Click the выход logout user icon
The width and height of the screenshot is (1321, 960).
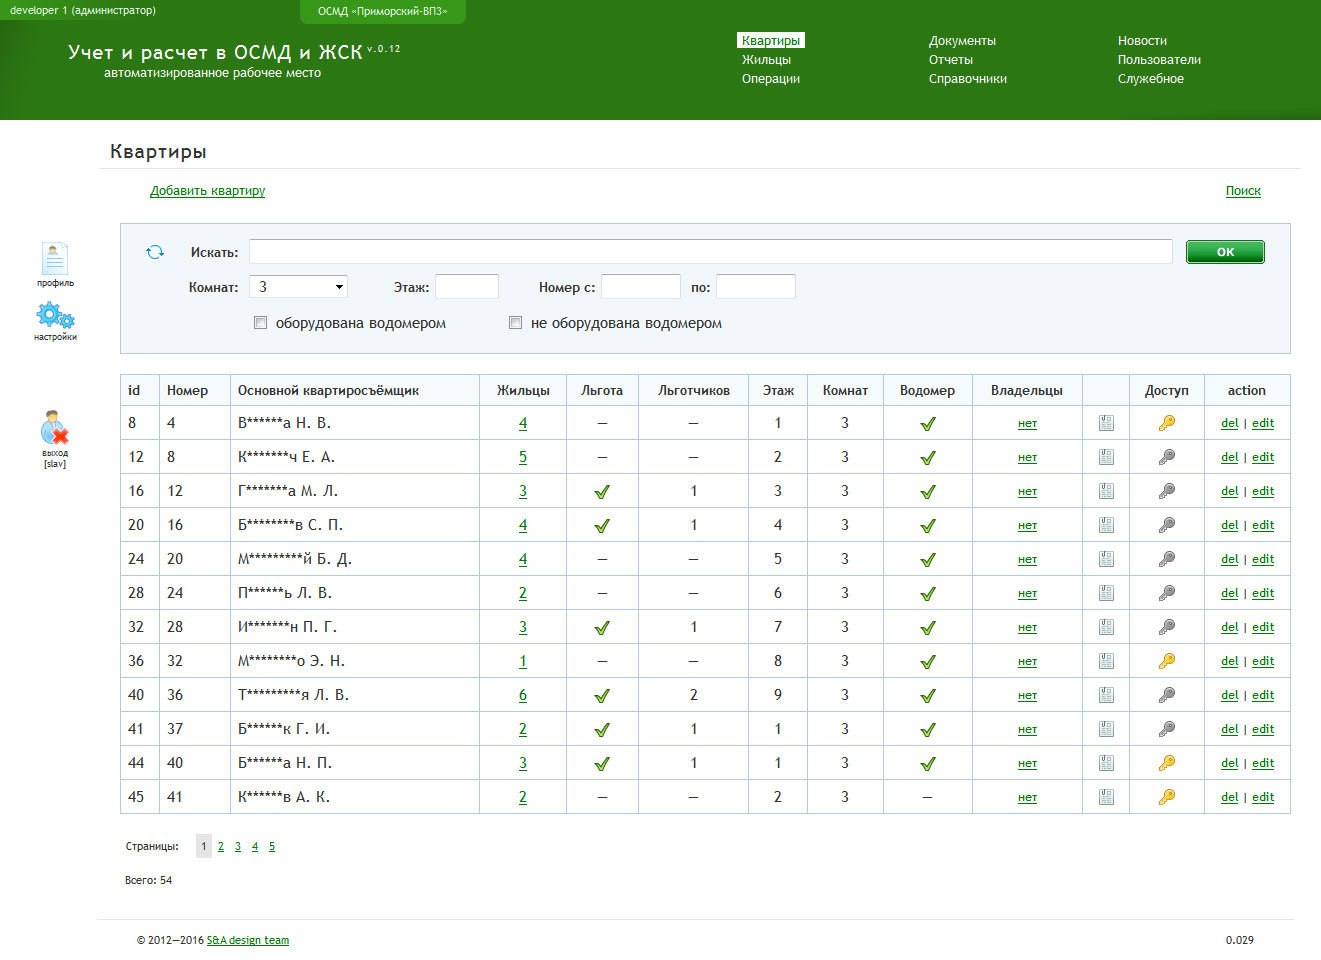[55, 427]
